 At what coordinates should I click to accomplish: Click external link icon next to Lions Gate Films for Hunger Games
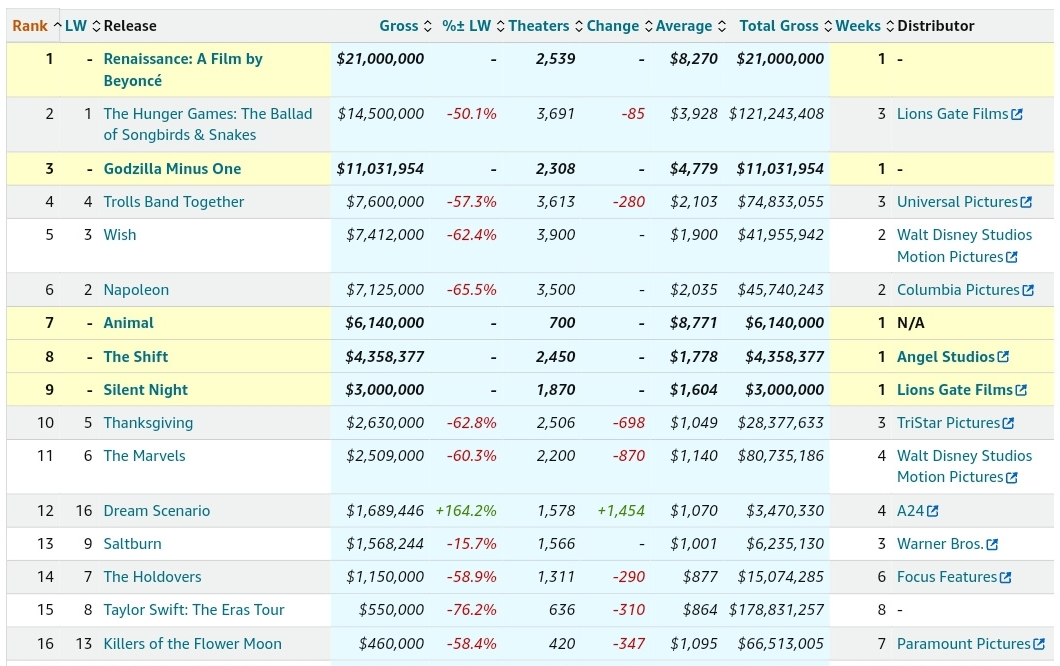pos(1017,114)
